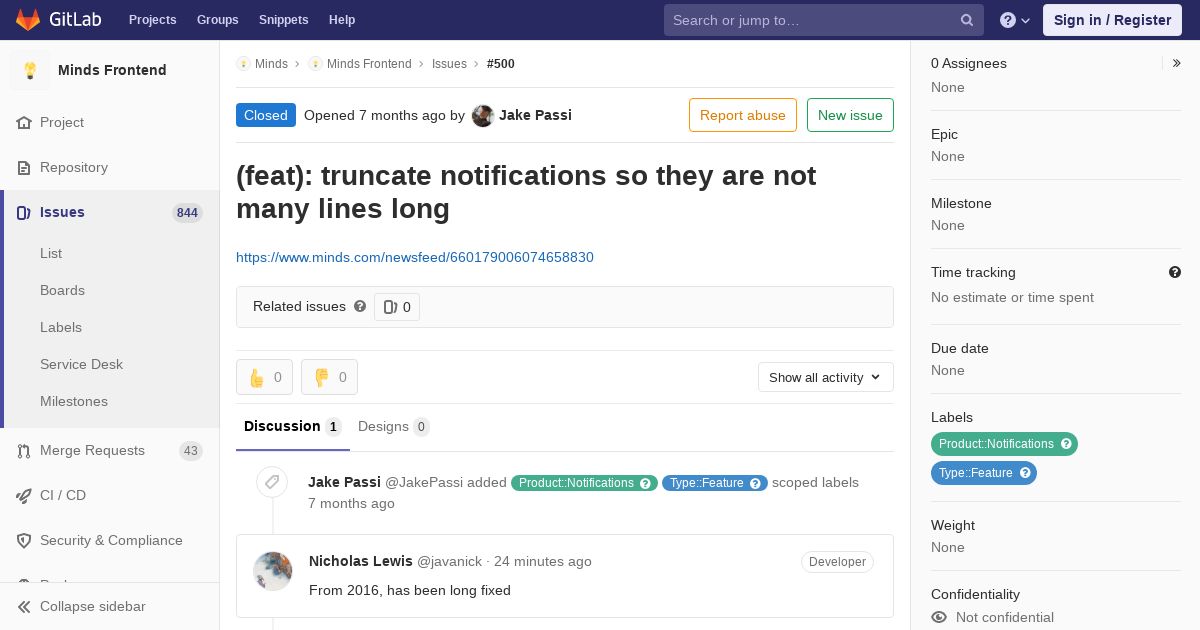
Task: Click the @javanick username
Action: 449,561
